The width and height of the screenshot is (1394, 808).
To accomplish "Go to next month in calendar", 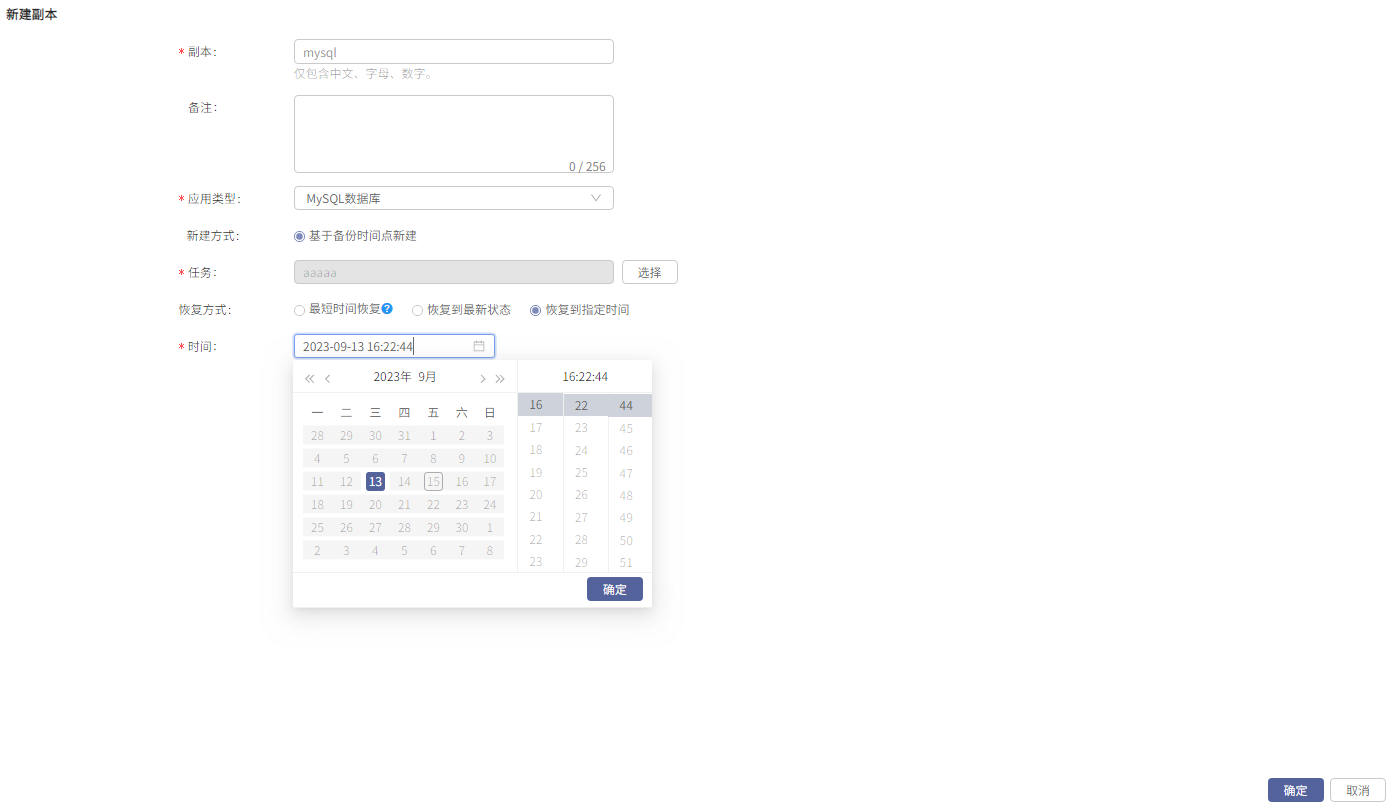I will (x=482, y=378).
